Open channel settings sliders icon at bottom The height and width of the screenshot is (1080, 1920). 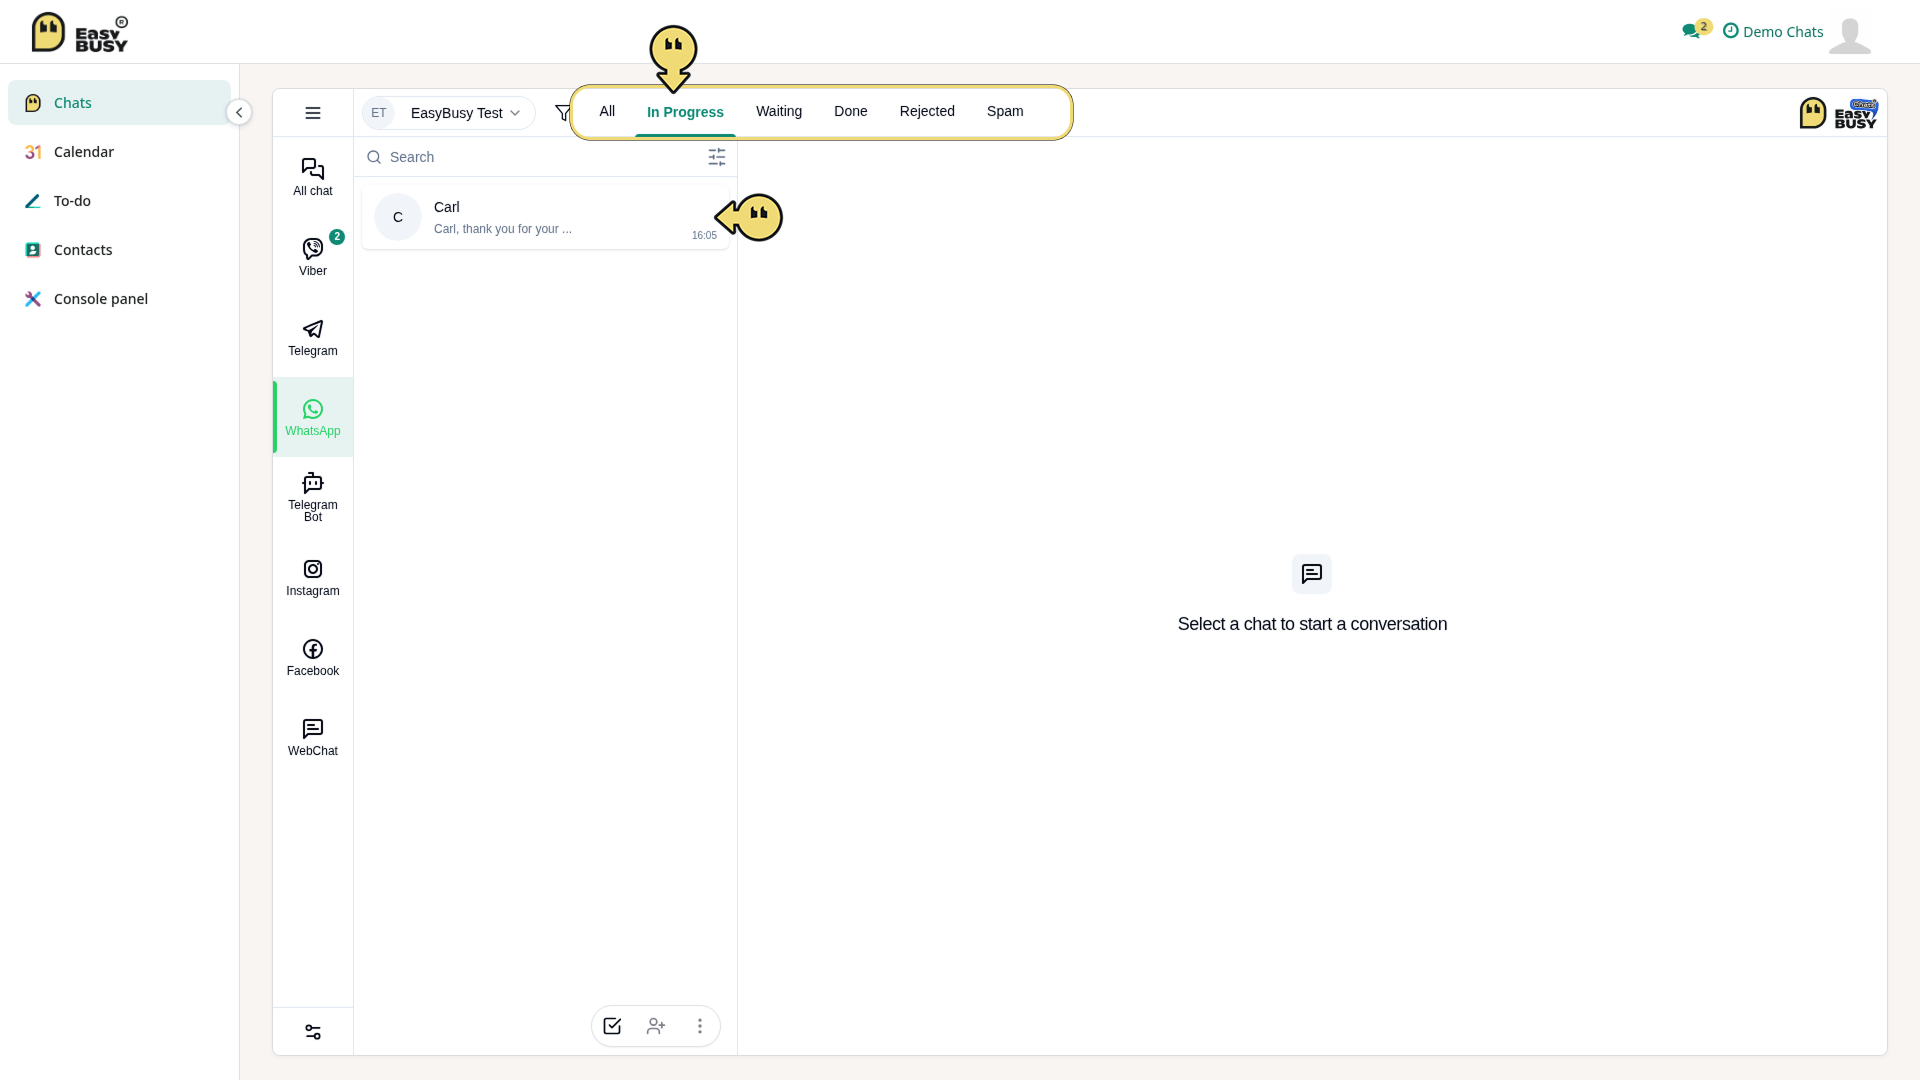[x=313, y=1032]
